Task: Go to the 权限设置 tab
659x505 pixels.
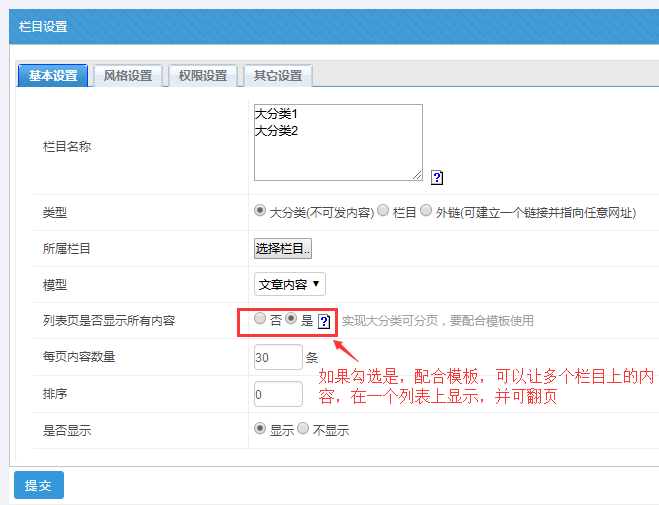Action: coord(203,76)
